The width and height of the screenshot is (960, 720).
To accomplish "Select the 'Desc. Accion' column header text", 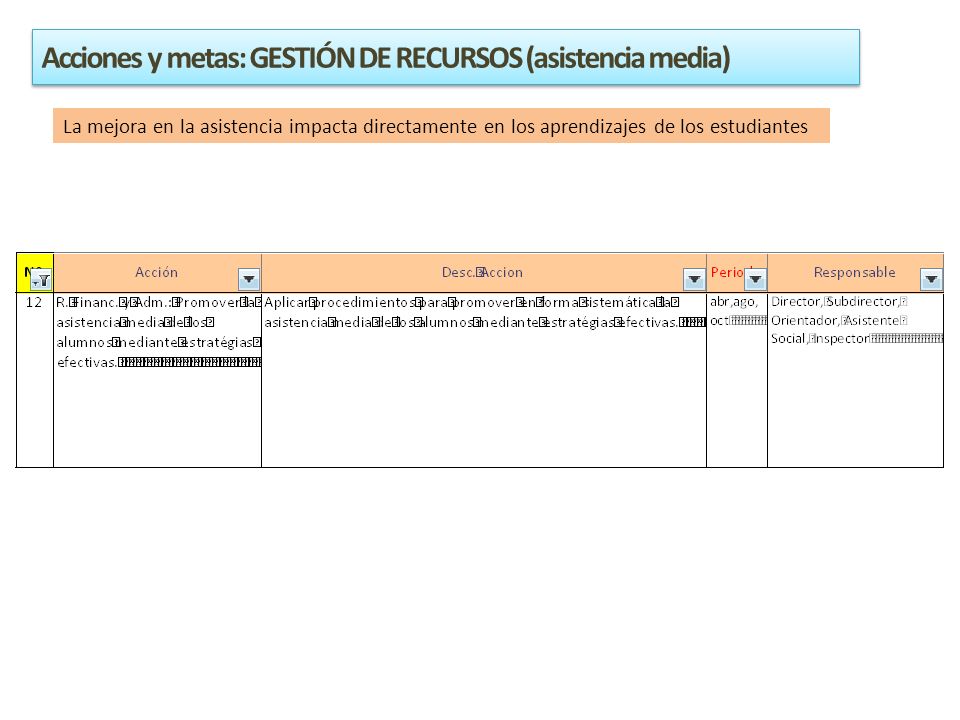I will click(x=482, y=272).
